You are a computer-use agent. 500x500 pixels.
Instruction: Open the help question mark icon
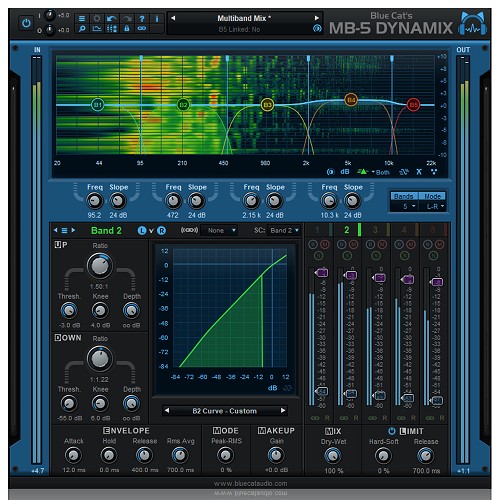142,18
